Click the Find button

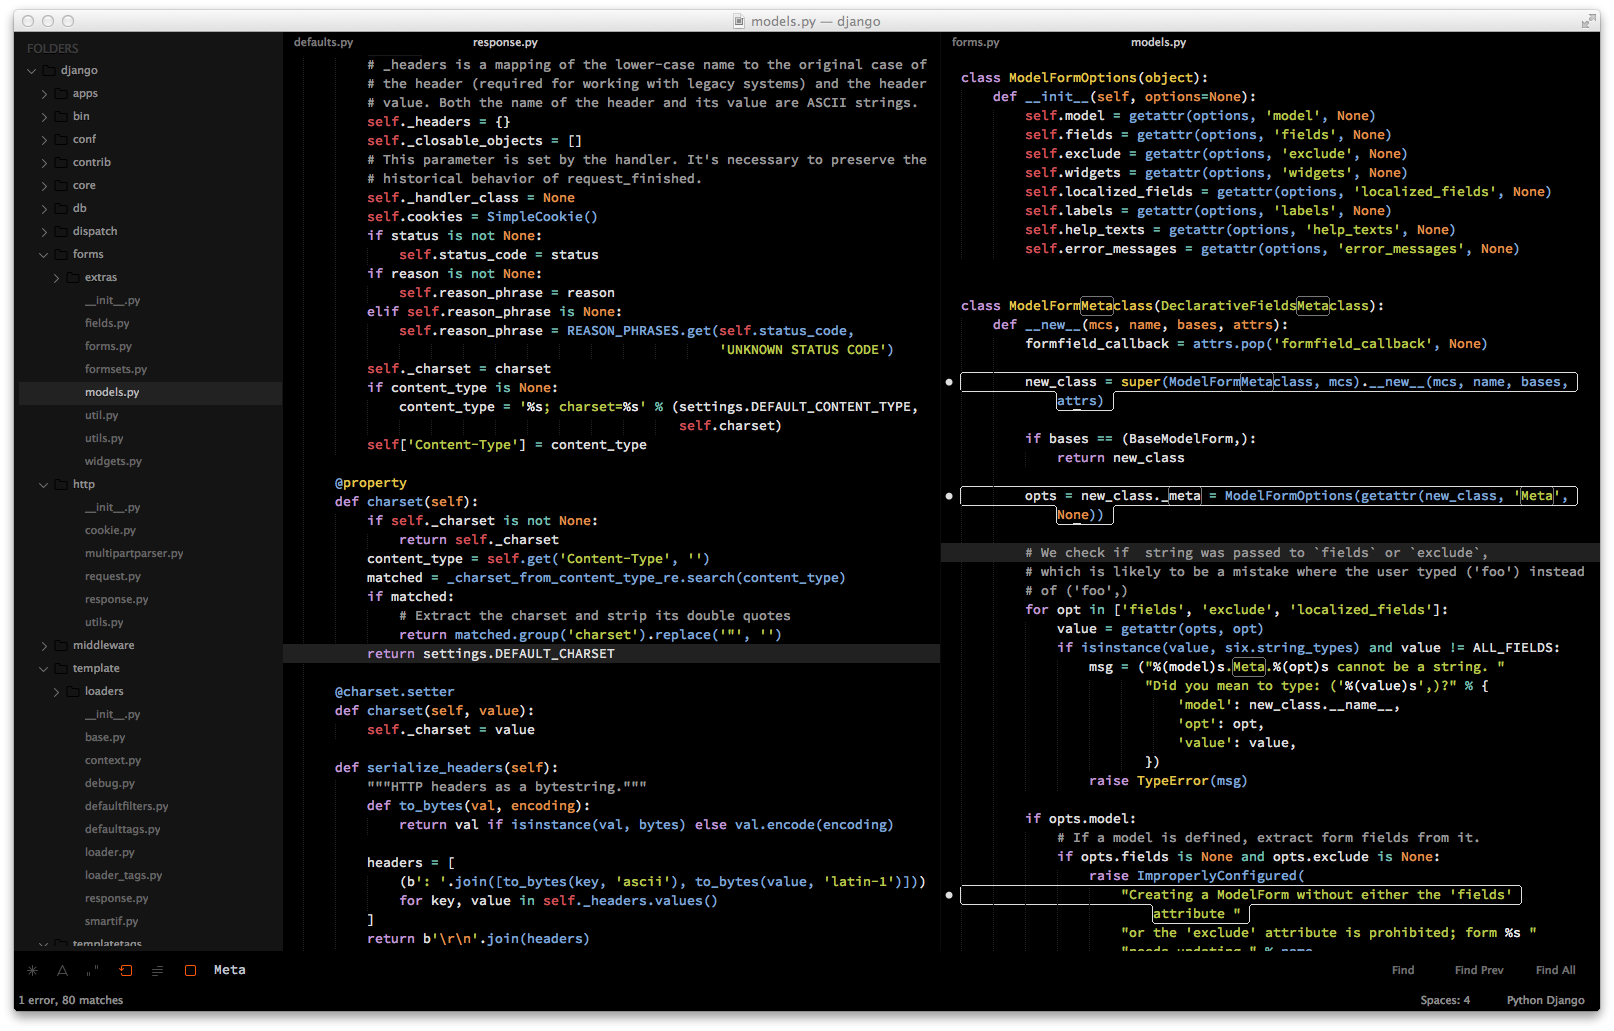coord(1403,970)
